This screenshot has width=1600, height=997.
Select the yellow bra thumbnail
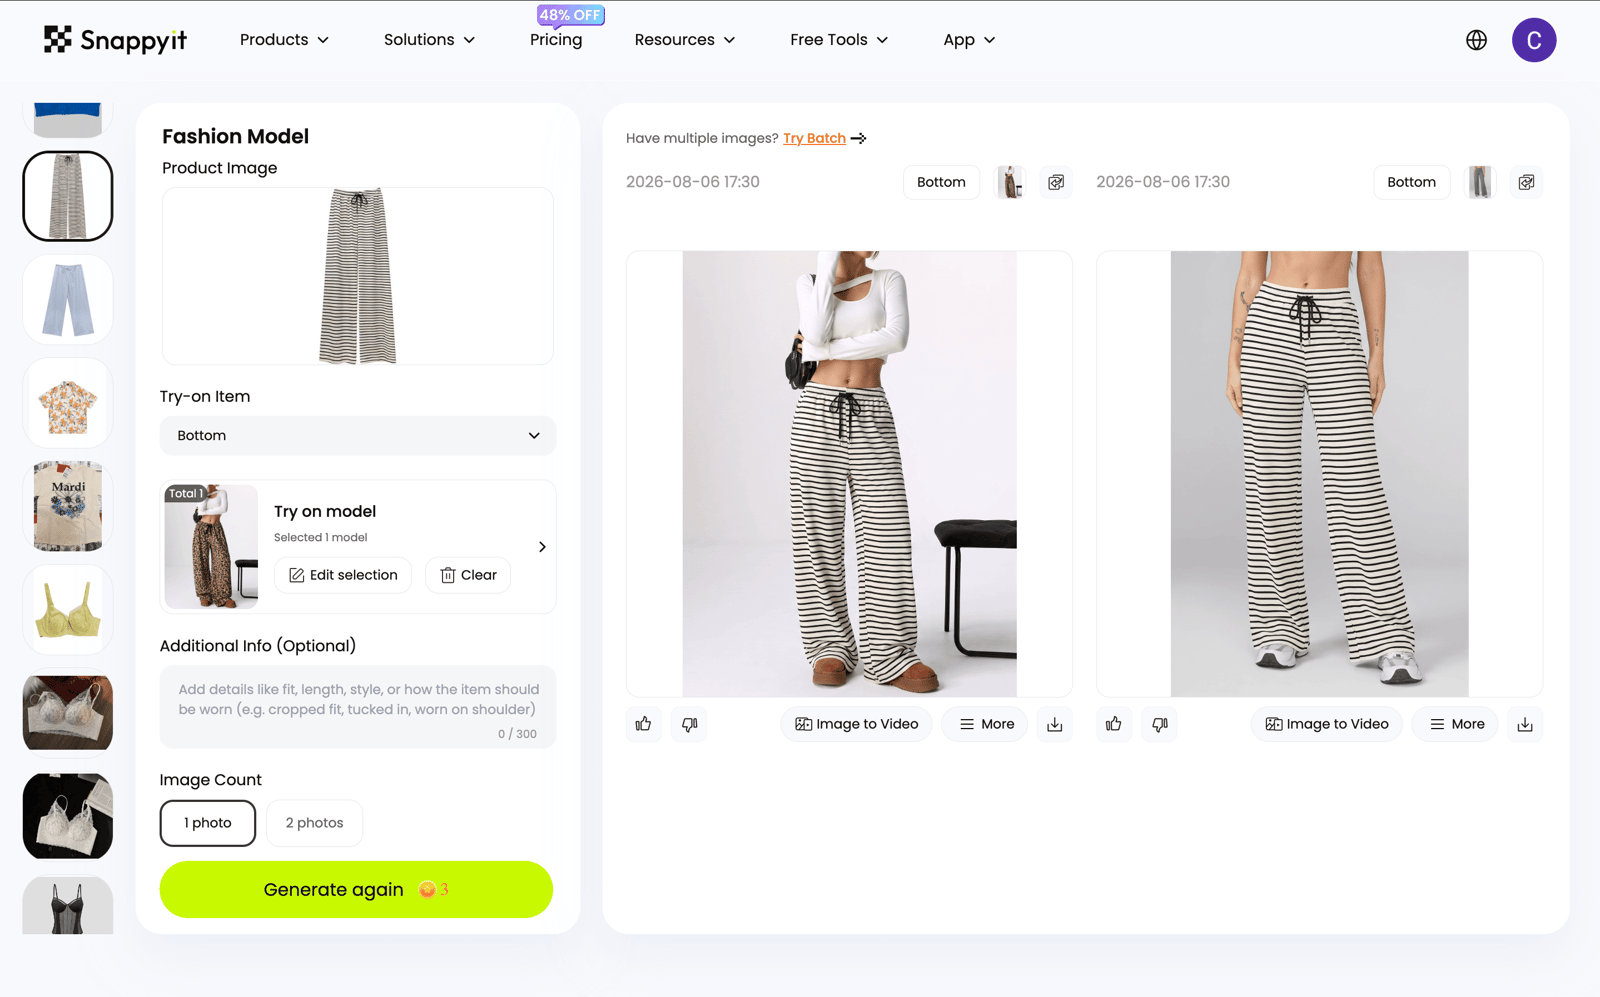[68, 609]
